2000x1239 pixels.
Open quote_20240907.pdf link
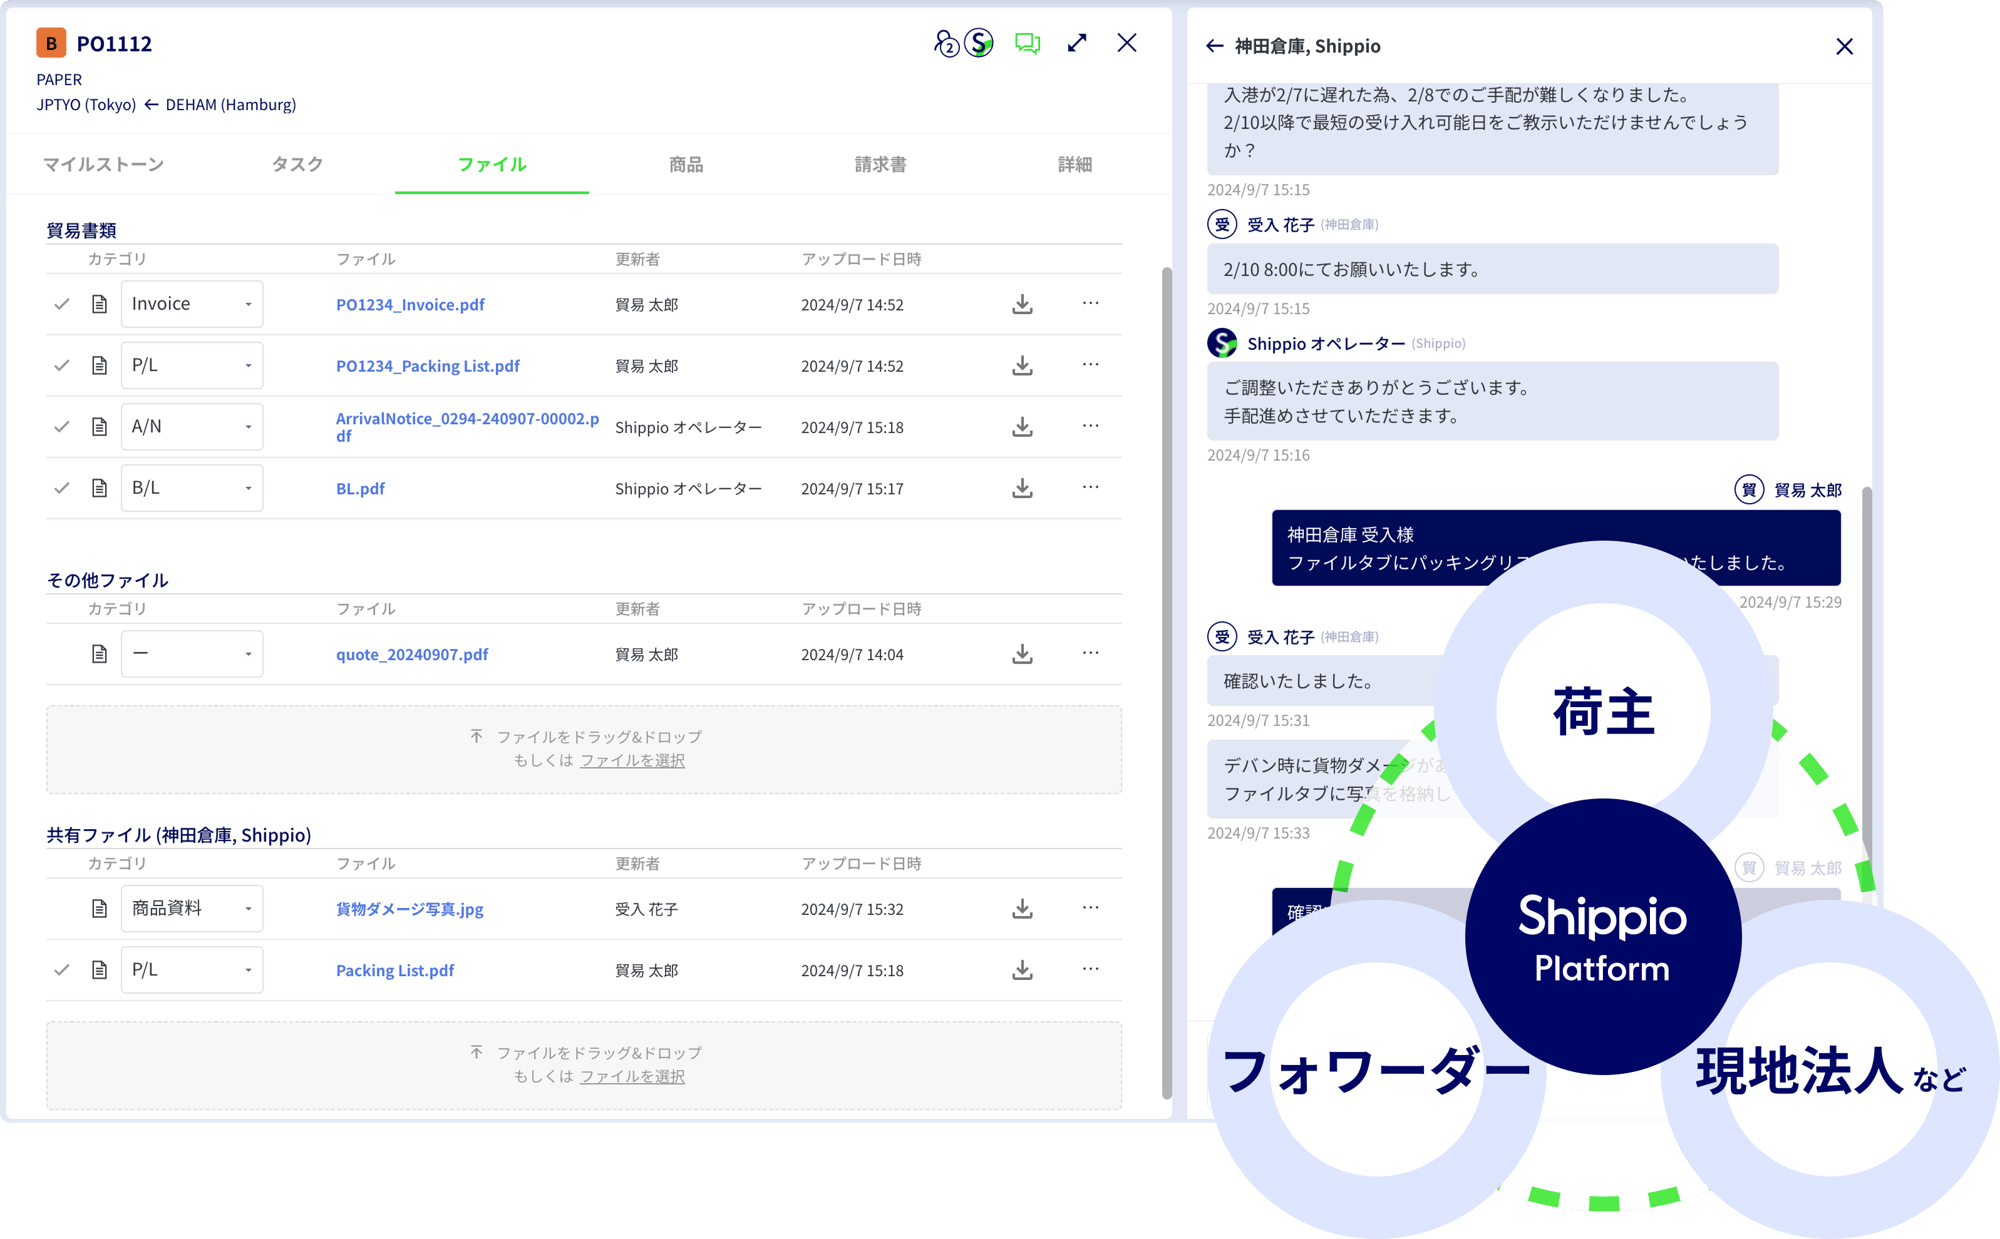click(412, 654)
